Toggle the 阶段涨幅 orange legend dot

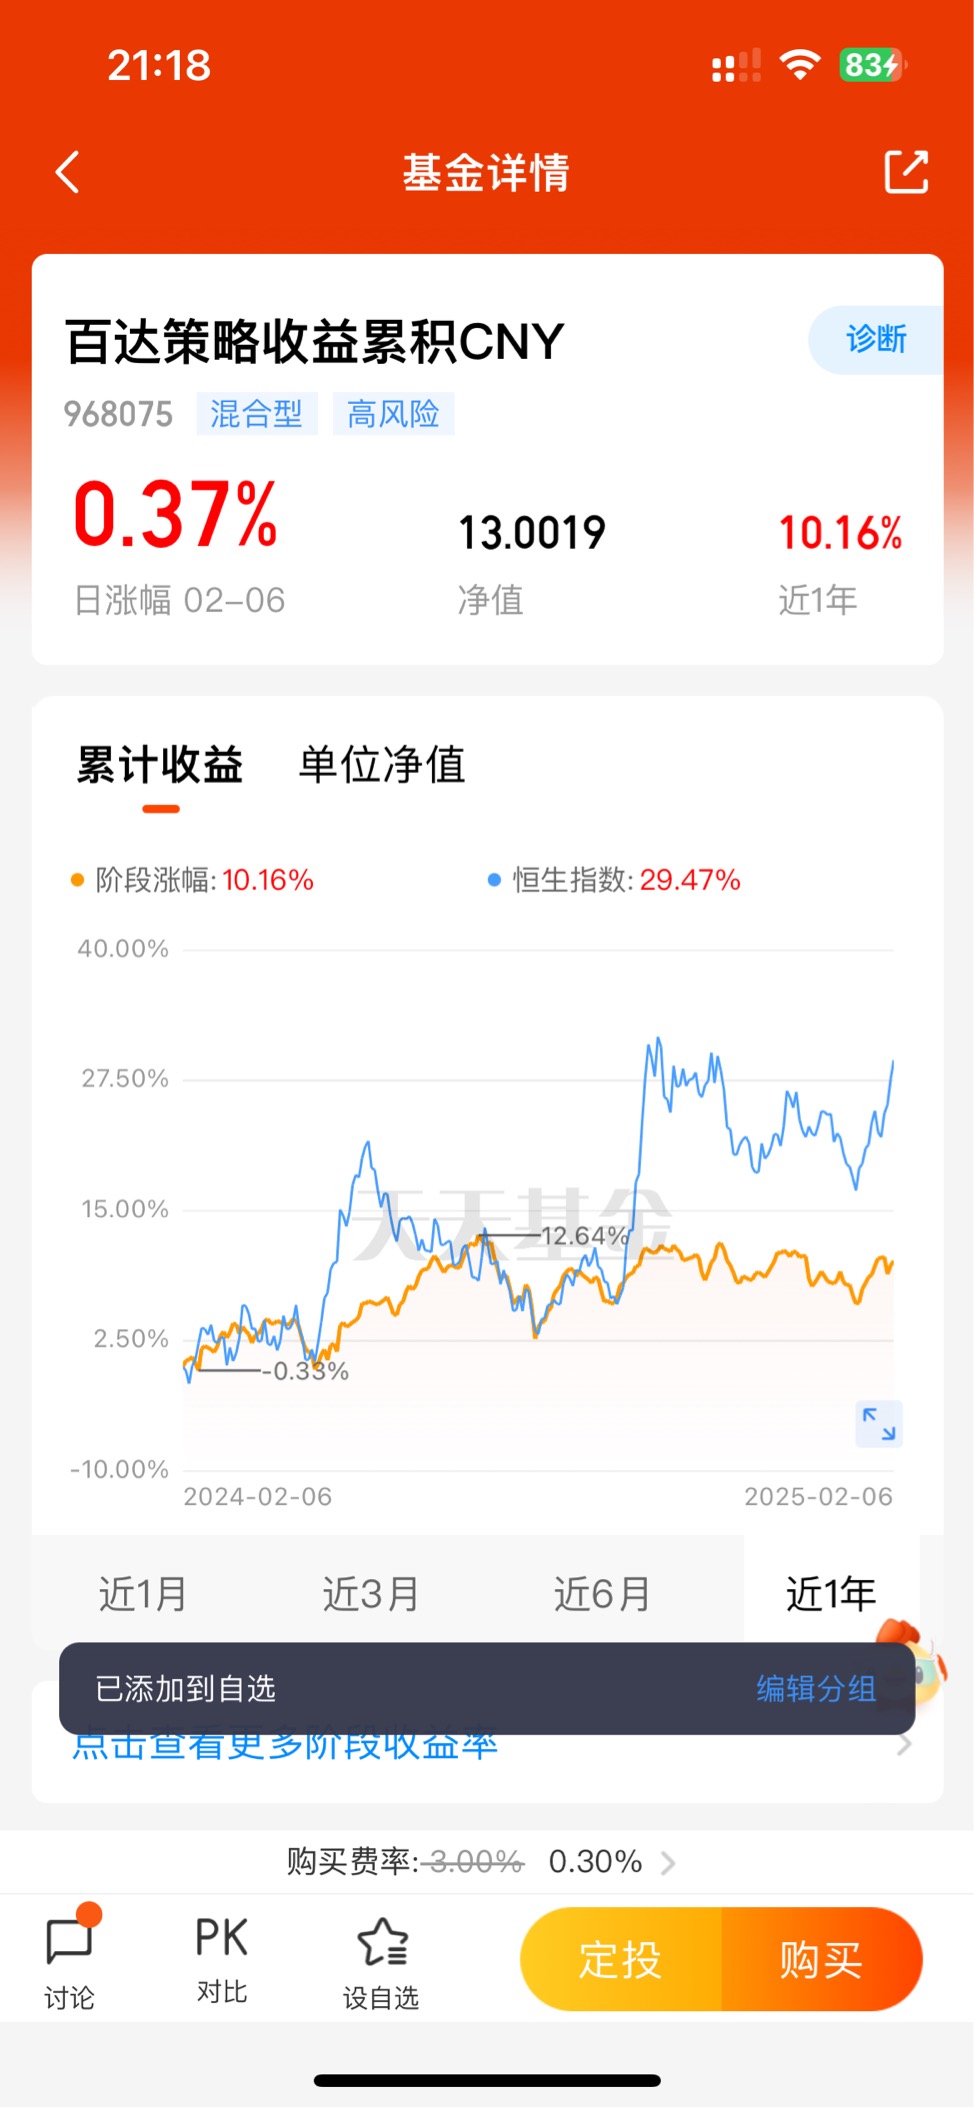point(77,880)
